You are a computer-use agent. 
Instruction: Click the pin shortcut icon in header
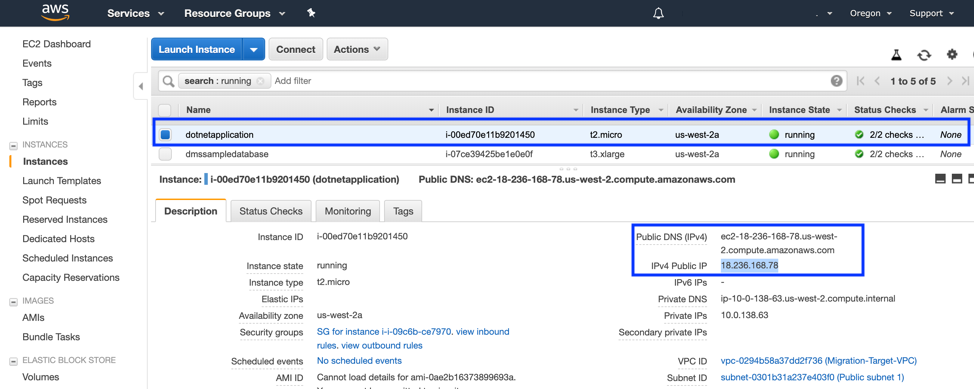(x=311, y=13)
